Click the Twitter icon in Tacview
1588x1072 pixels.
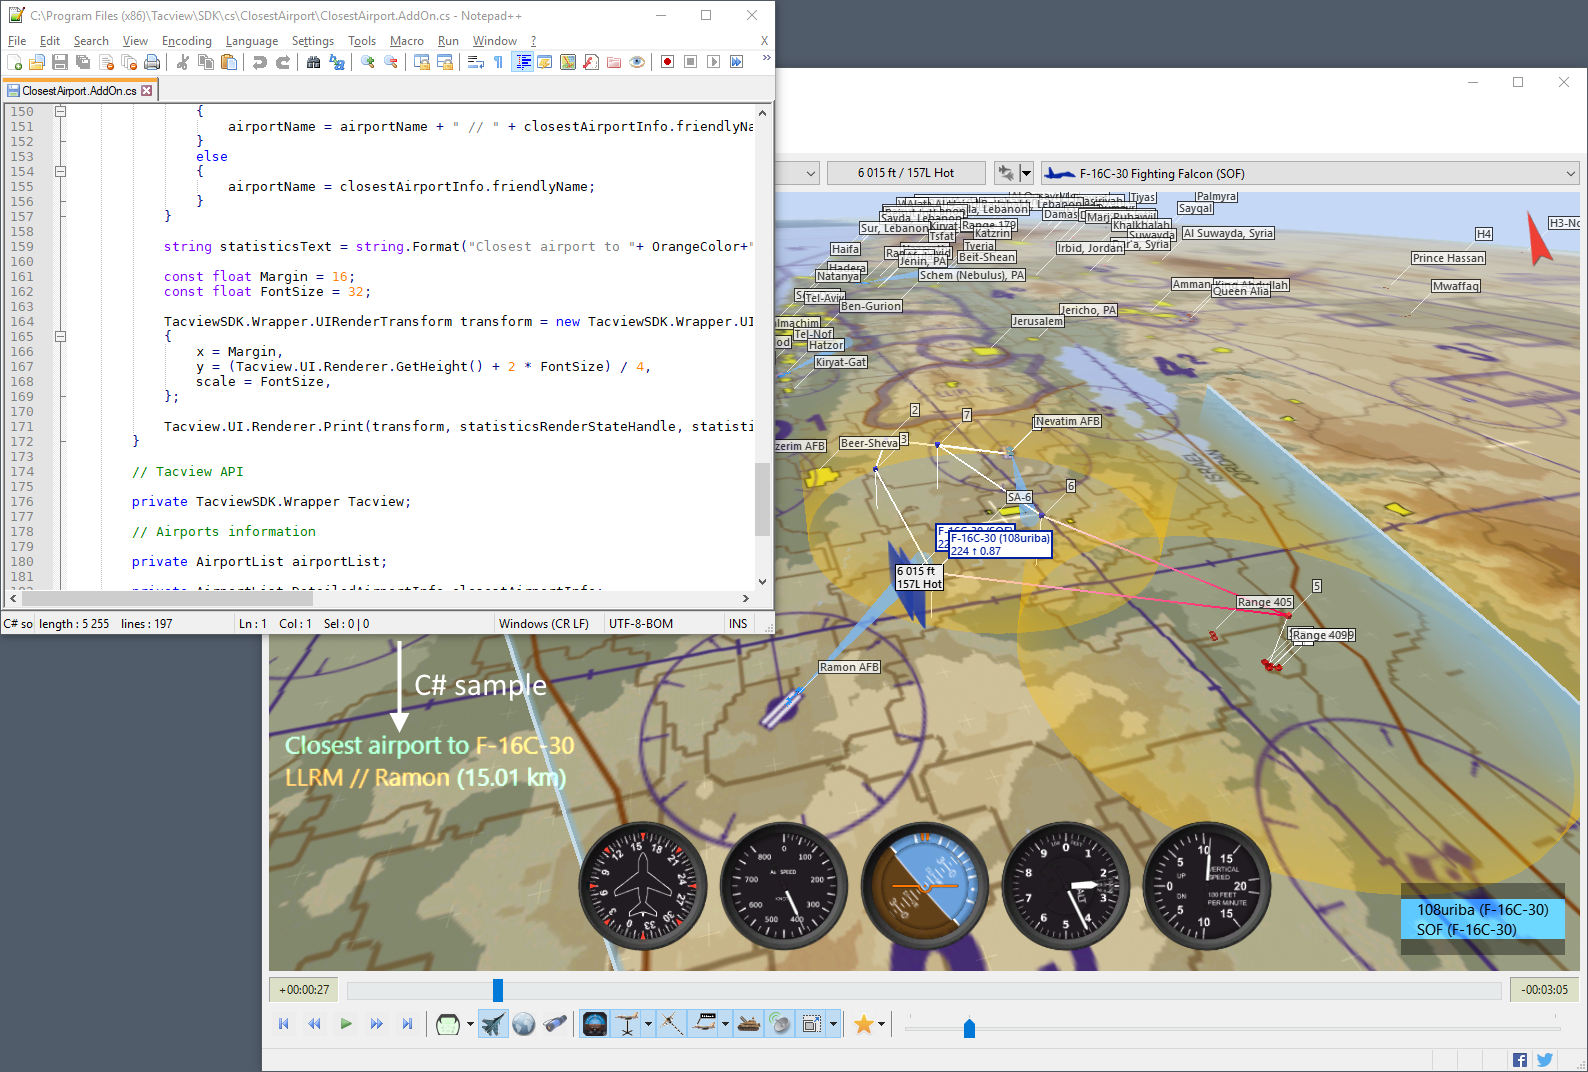coord(1545,1060)
